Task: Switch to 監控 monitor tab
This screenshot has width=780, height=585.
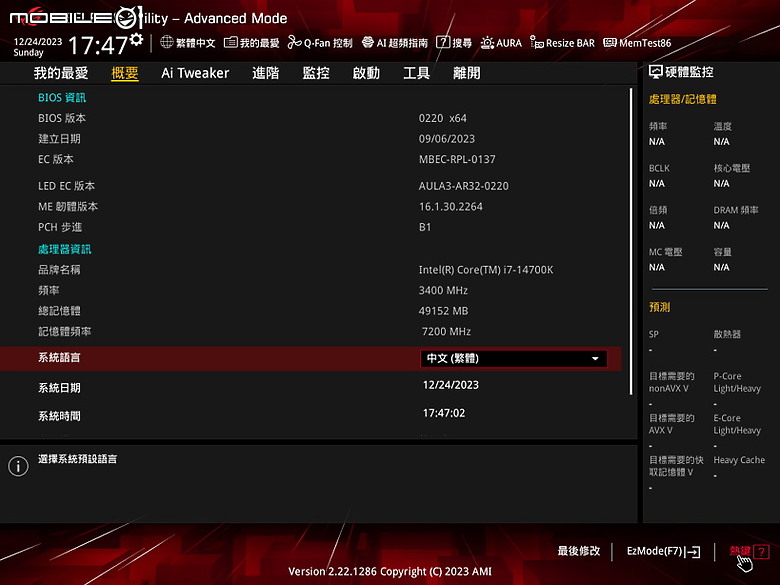Action: click(316, 73)
